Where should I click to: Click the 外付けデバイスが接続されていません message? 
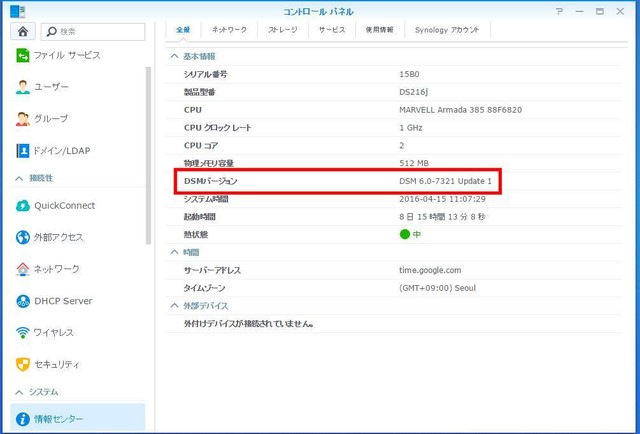[x=249, y=324]
